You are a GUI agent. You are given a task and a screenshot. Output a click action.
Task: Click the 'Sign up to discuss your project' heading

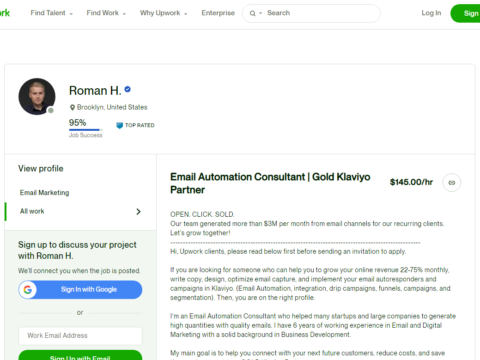pos(77,250)
